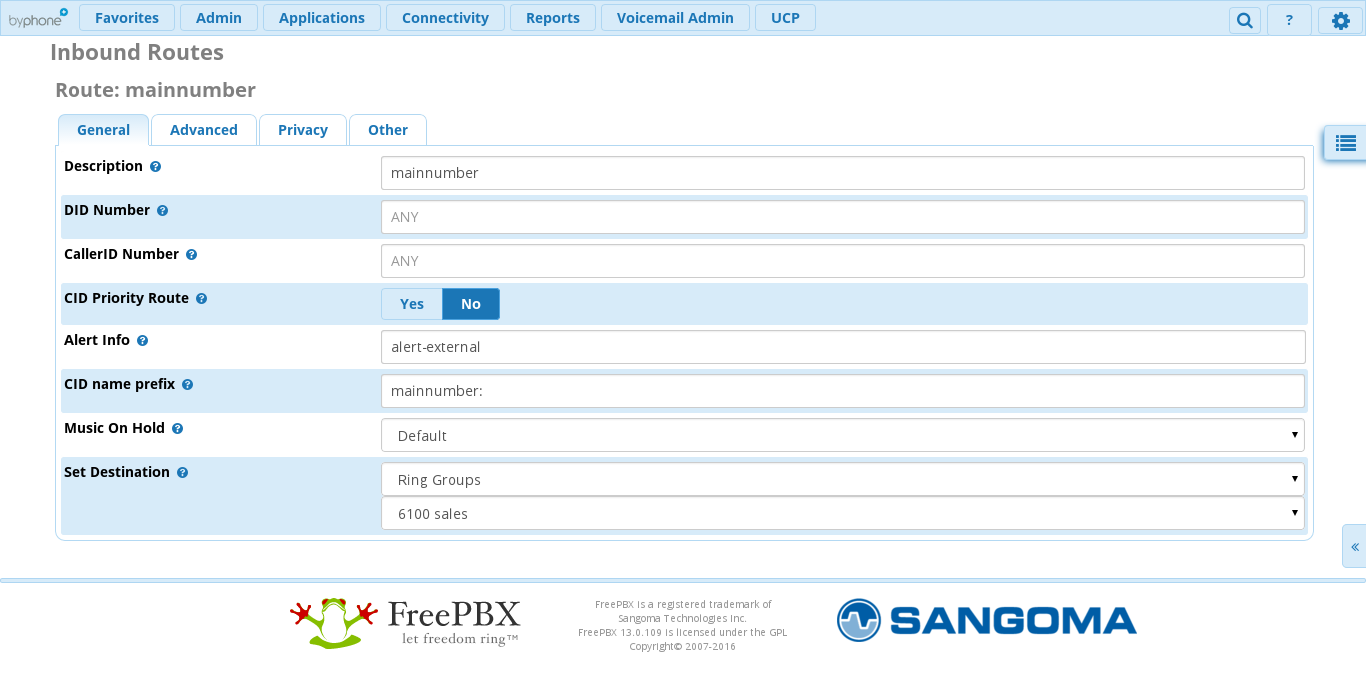Show help for CallerID Number
1366x678 pixels.
[191, 255]
